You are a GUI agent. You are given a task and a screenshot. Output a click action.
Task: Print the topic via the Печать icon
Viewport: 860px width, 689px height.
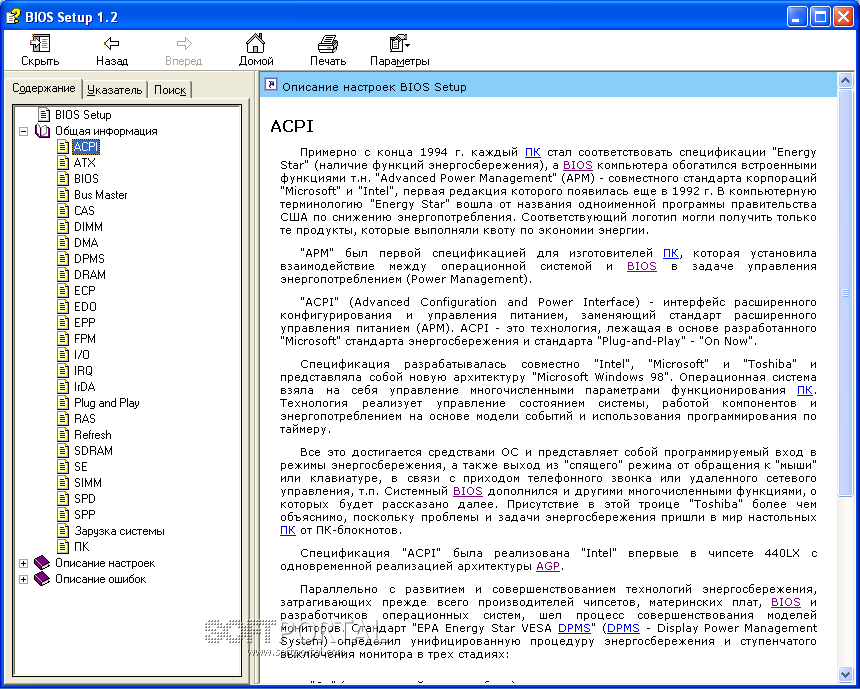[x=327, y=43]
